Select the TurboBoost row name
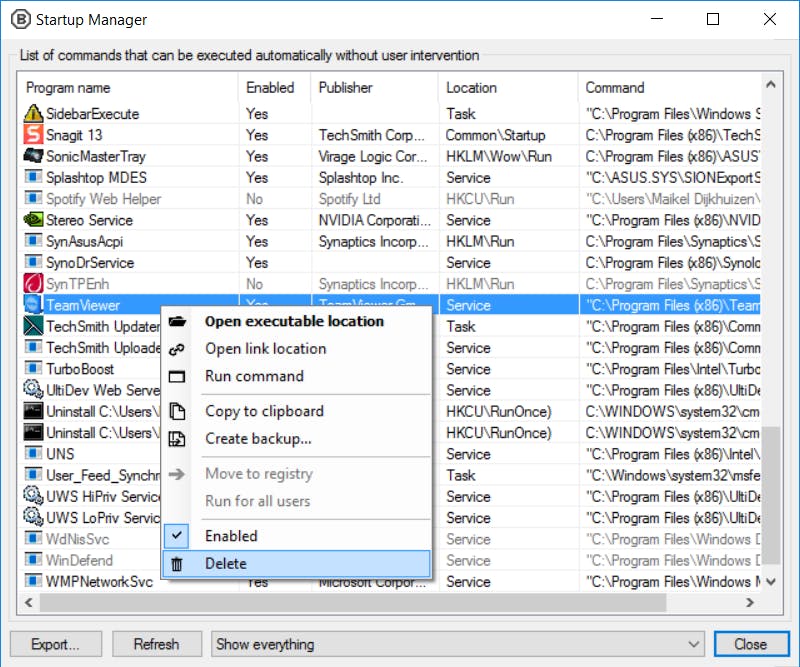Screen dimensions: 800x667 (80, 369)
